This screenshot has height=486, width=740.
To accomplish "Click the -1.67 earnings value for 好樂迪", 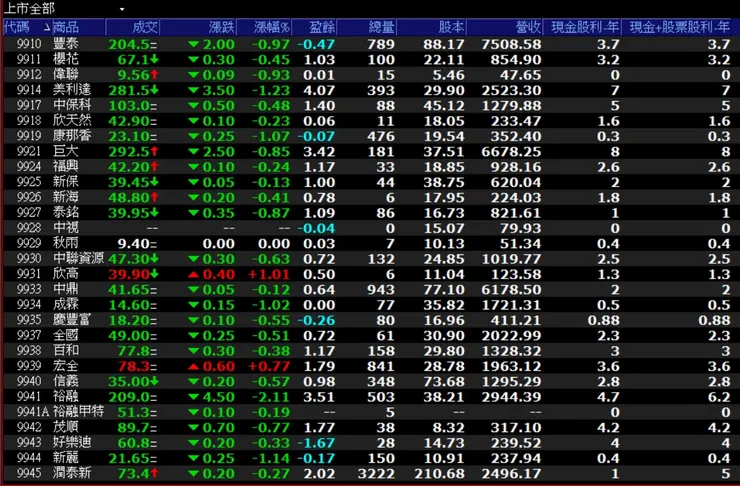I will click(x=316, y=443).
